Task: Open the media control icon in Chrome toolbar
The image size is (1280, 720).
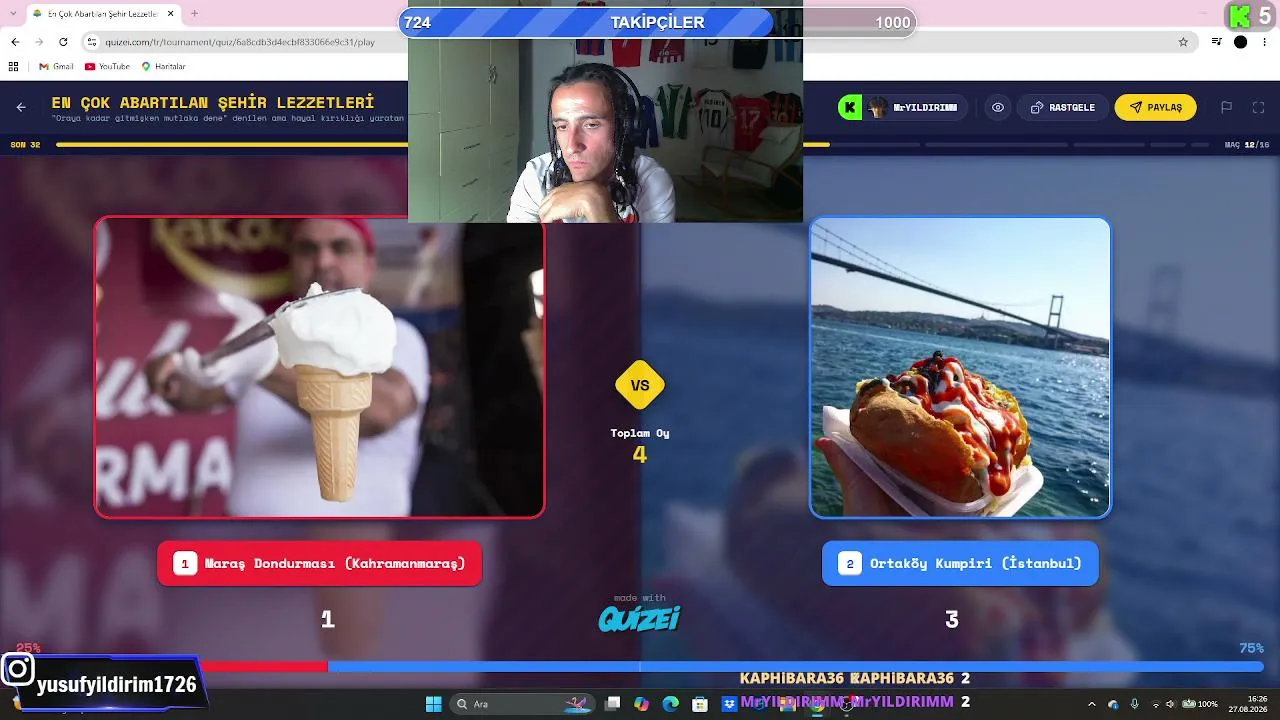Action: (1217, 42)
